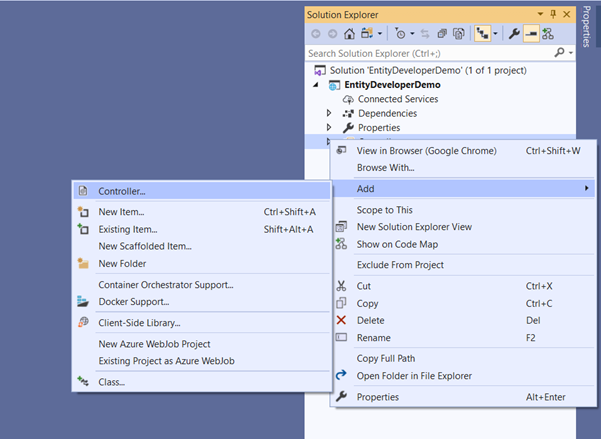Click the Back navigation arrow icon

point(316,34)
